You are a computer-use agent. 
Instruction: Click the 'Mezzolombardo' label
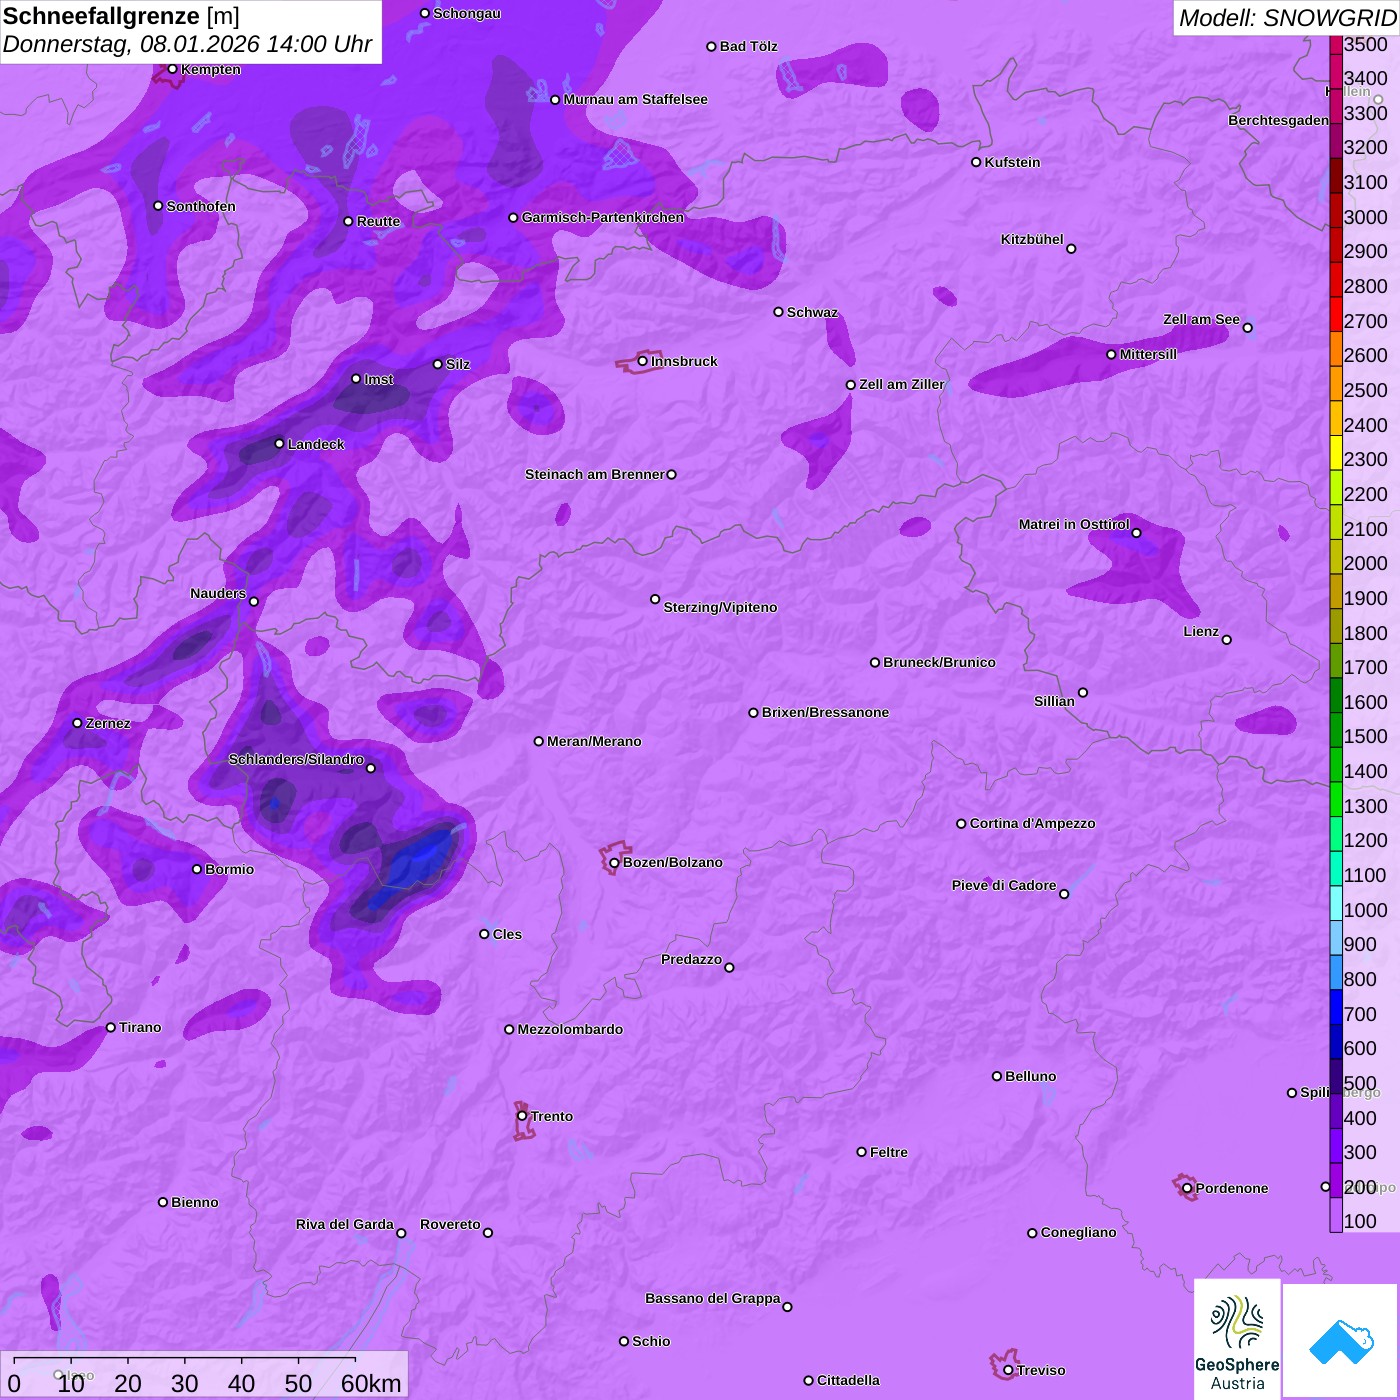click(x=570, y=1029)
